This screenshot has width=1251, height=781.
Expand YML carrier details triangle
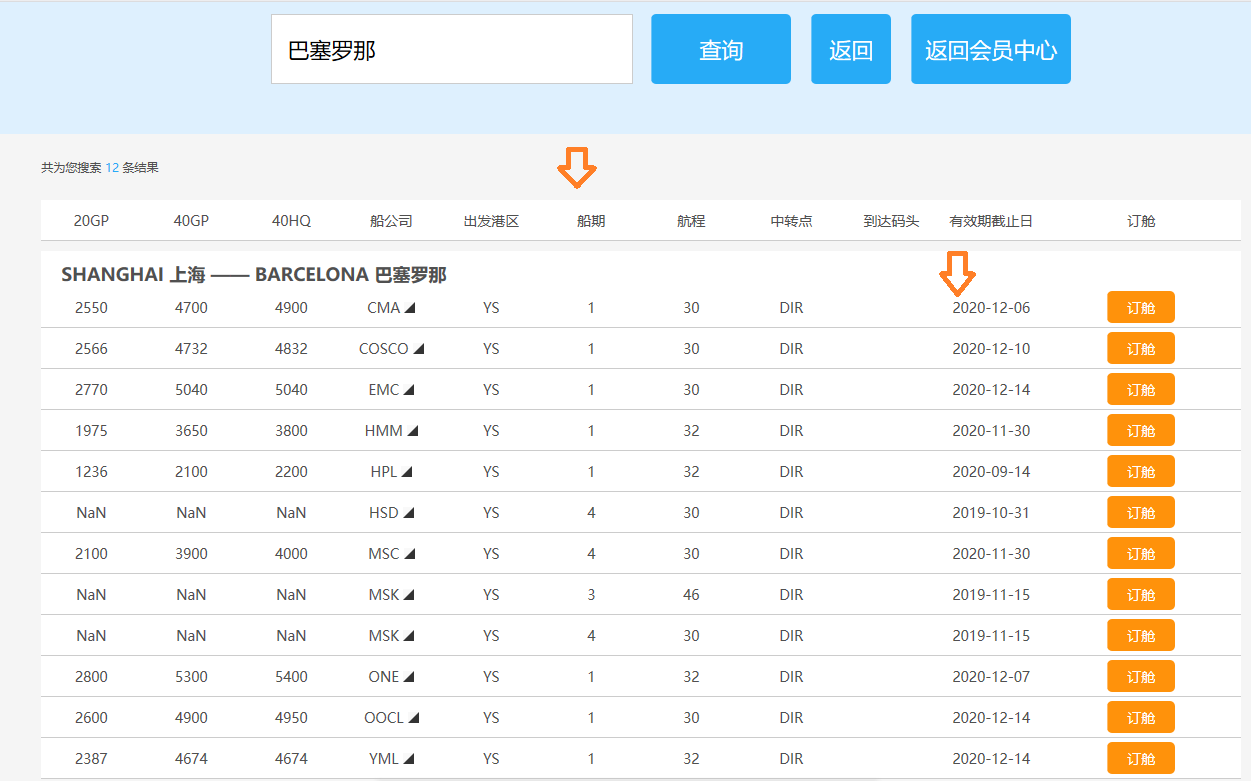click(x=408, y=759)
